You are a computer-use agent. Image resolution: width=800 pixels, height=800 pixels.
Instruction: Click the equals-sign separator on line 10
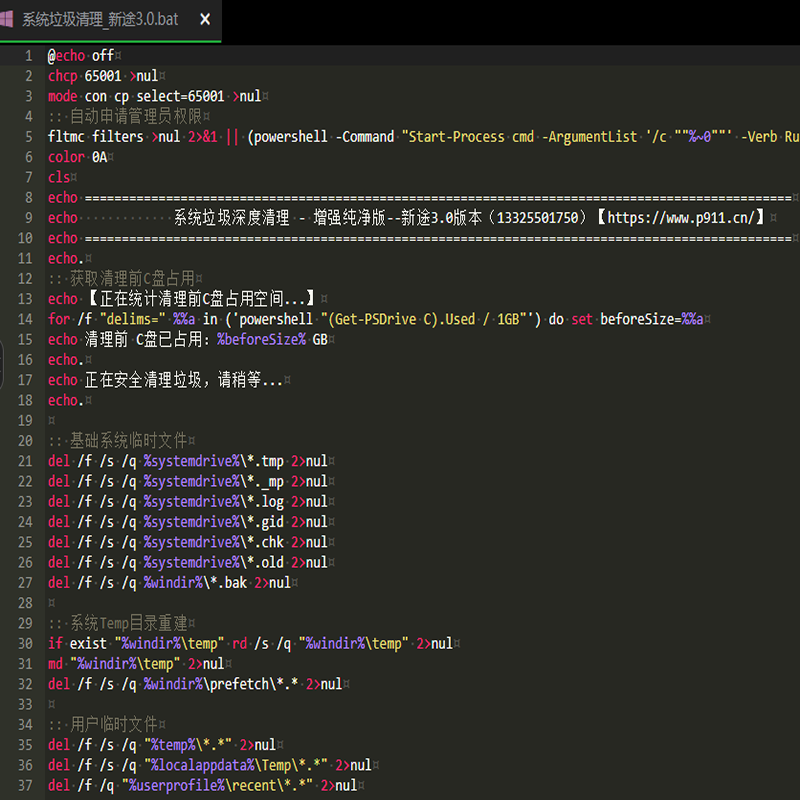[438, 238]
